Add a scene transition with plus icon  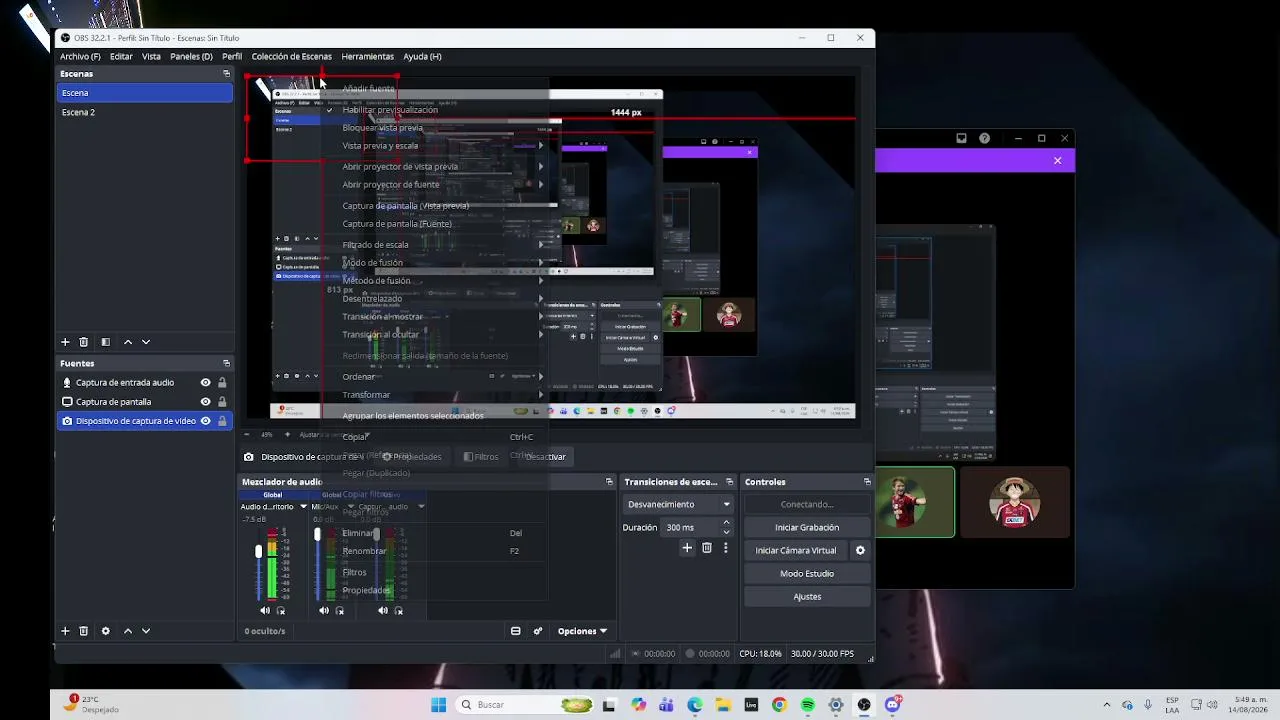[687, 548]
